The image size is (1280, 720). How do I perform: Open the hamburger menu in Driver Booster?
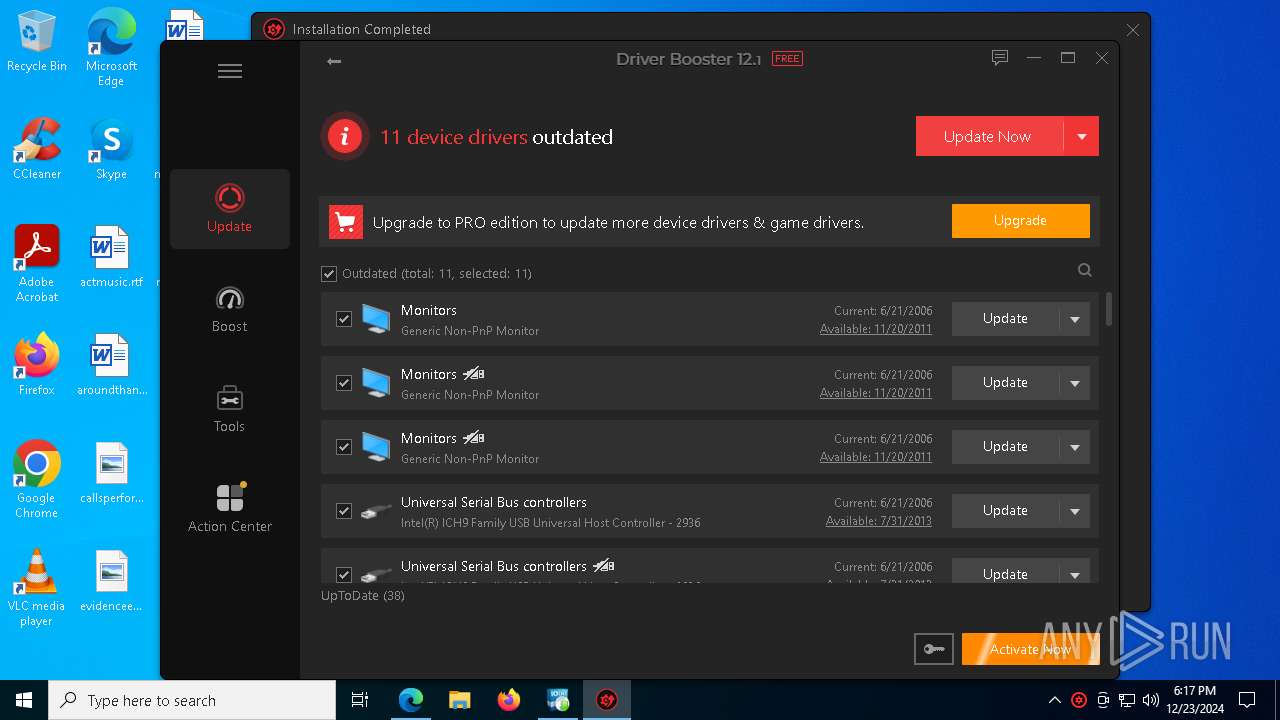click(230, 71)
